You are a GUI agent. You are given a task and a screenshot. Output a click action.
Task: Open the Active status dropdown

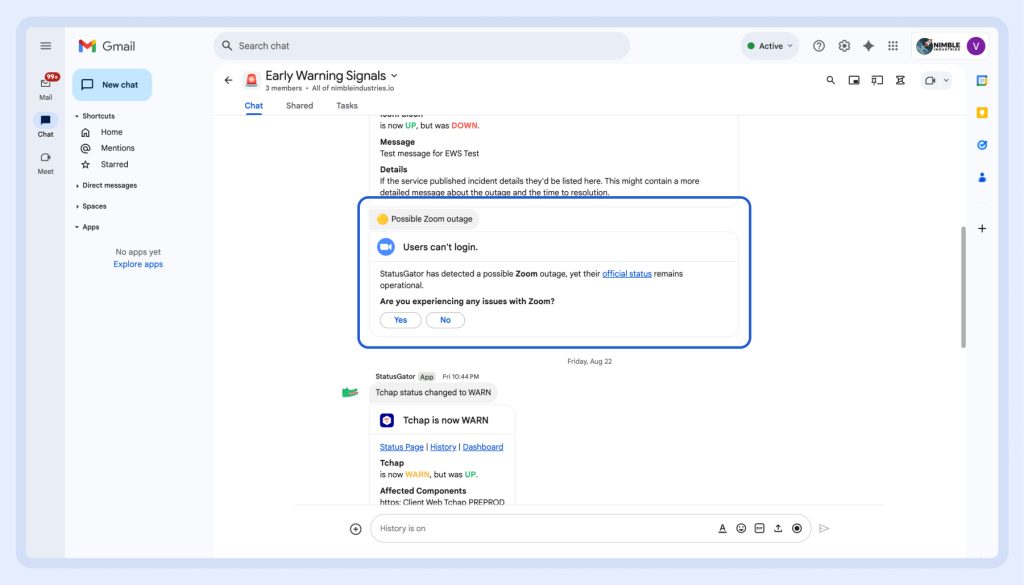pyautogui.click(x=771, y=46)
